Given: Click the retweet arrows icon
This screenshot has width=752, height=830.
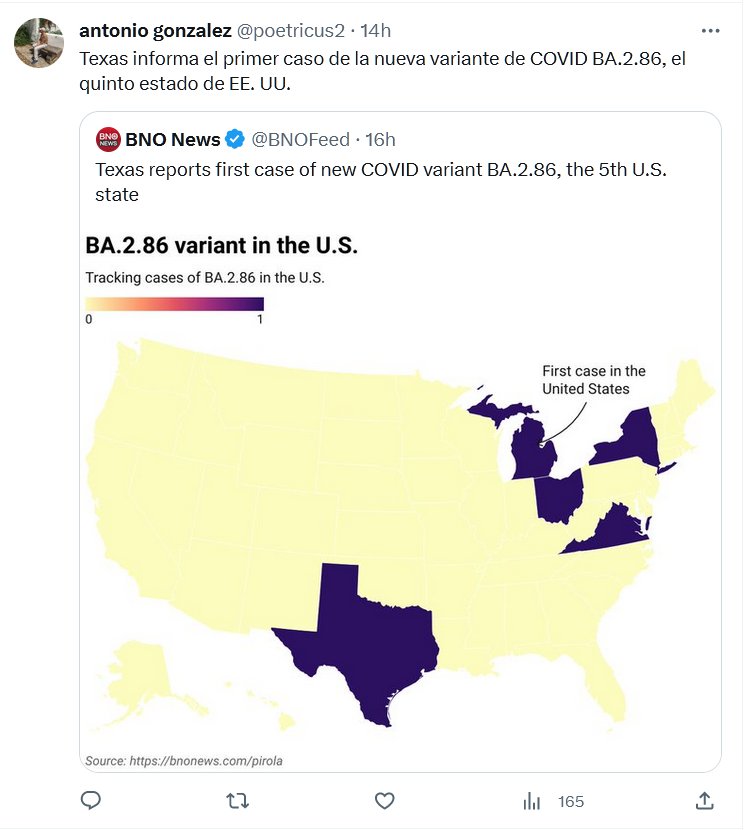Looking at the screenshot, I should (x=237, y=800).
